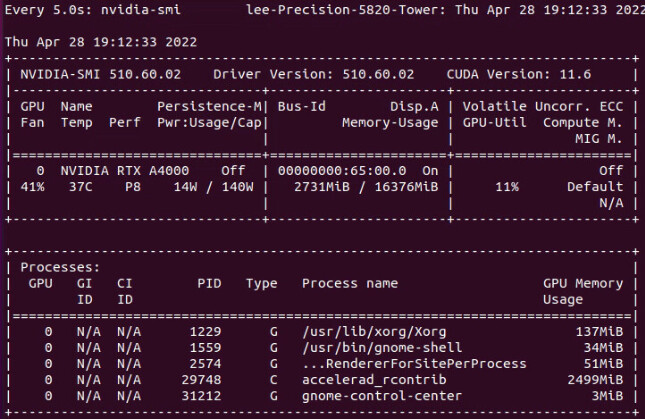Click the Bus-Id 00000000:65:00.0 value

pos(341,171)
